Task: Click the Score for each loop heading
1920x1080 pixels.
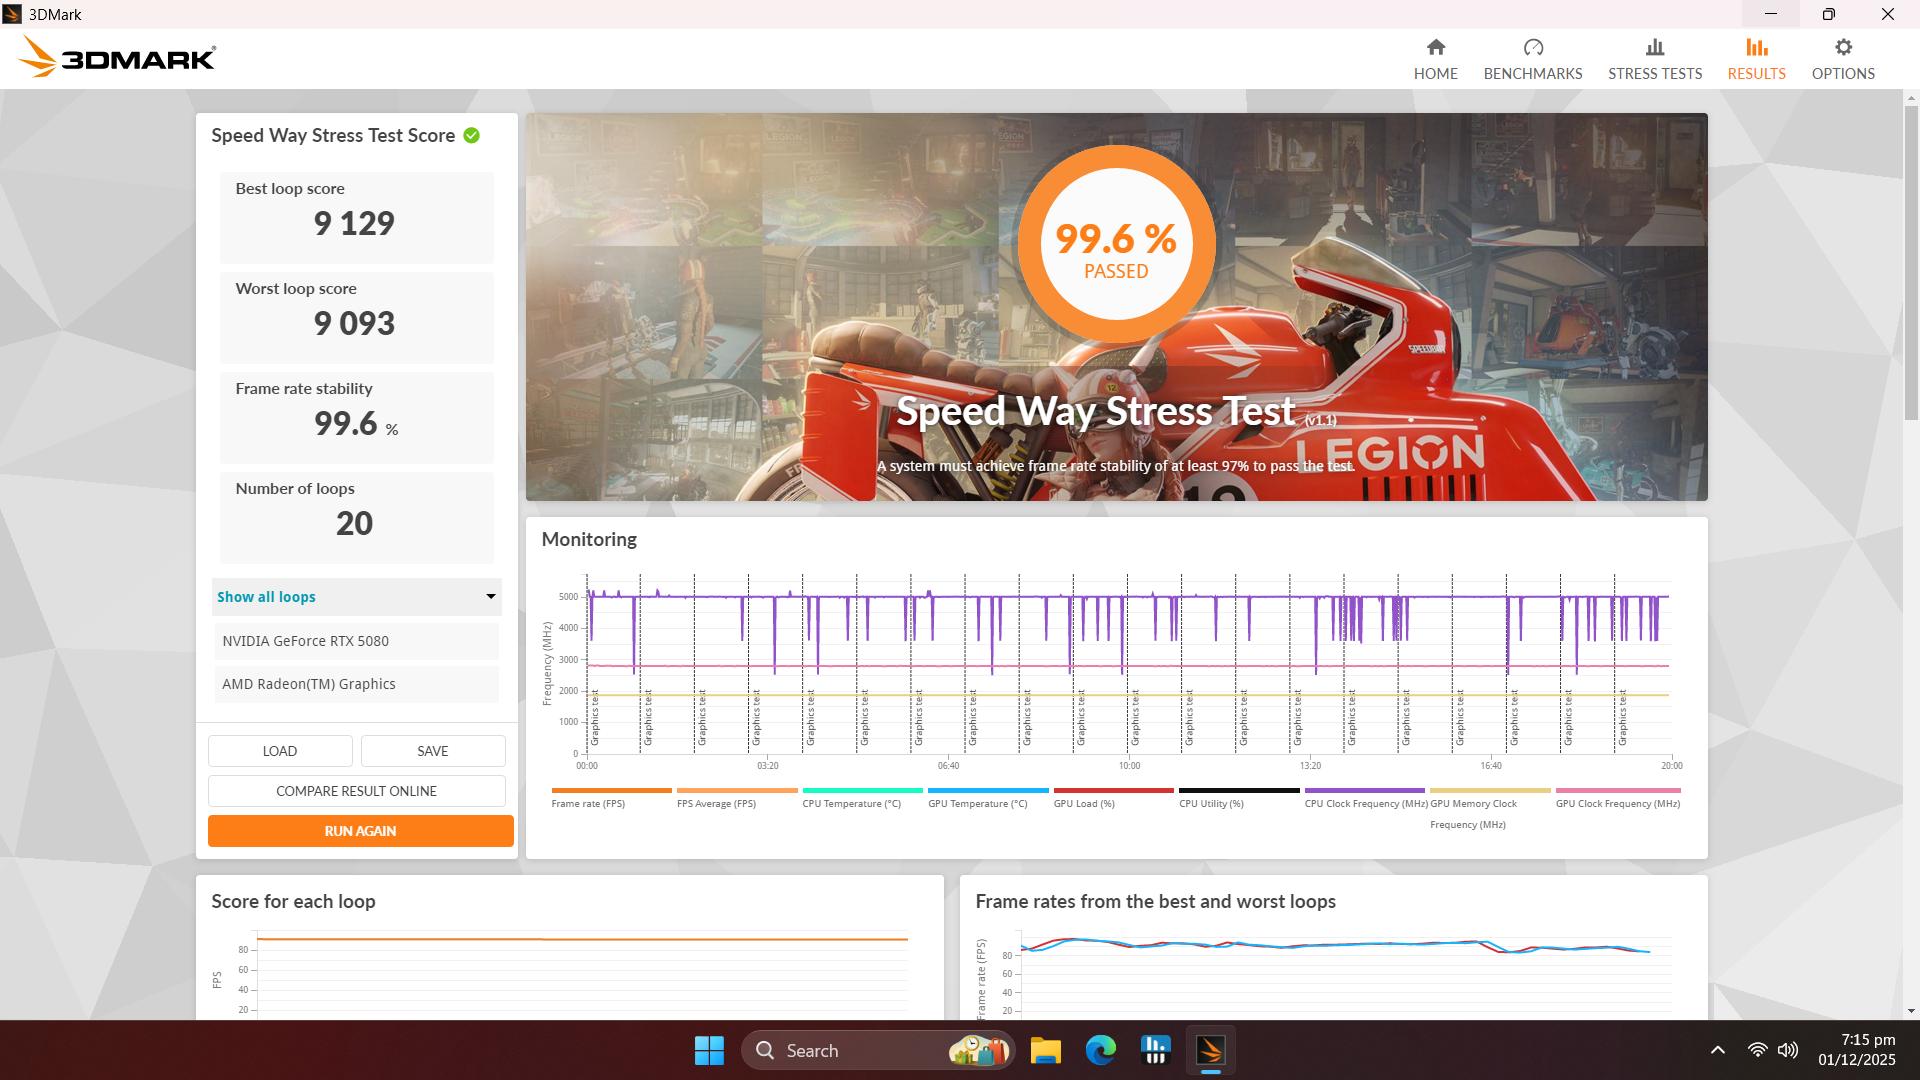Action: pos(293,901)
